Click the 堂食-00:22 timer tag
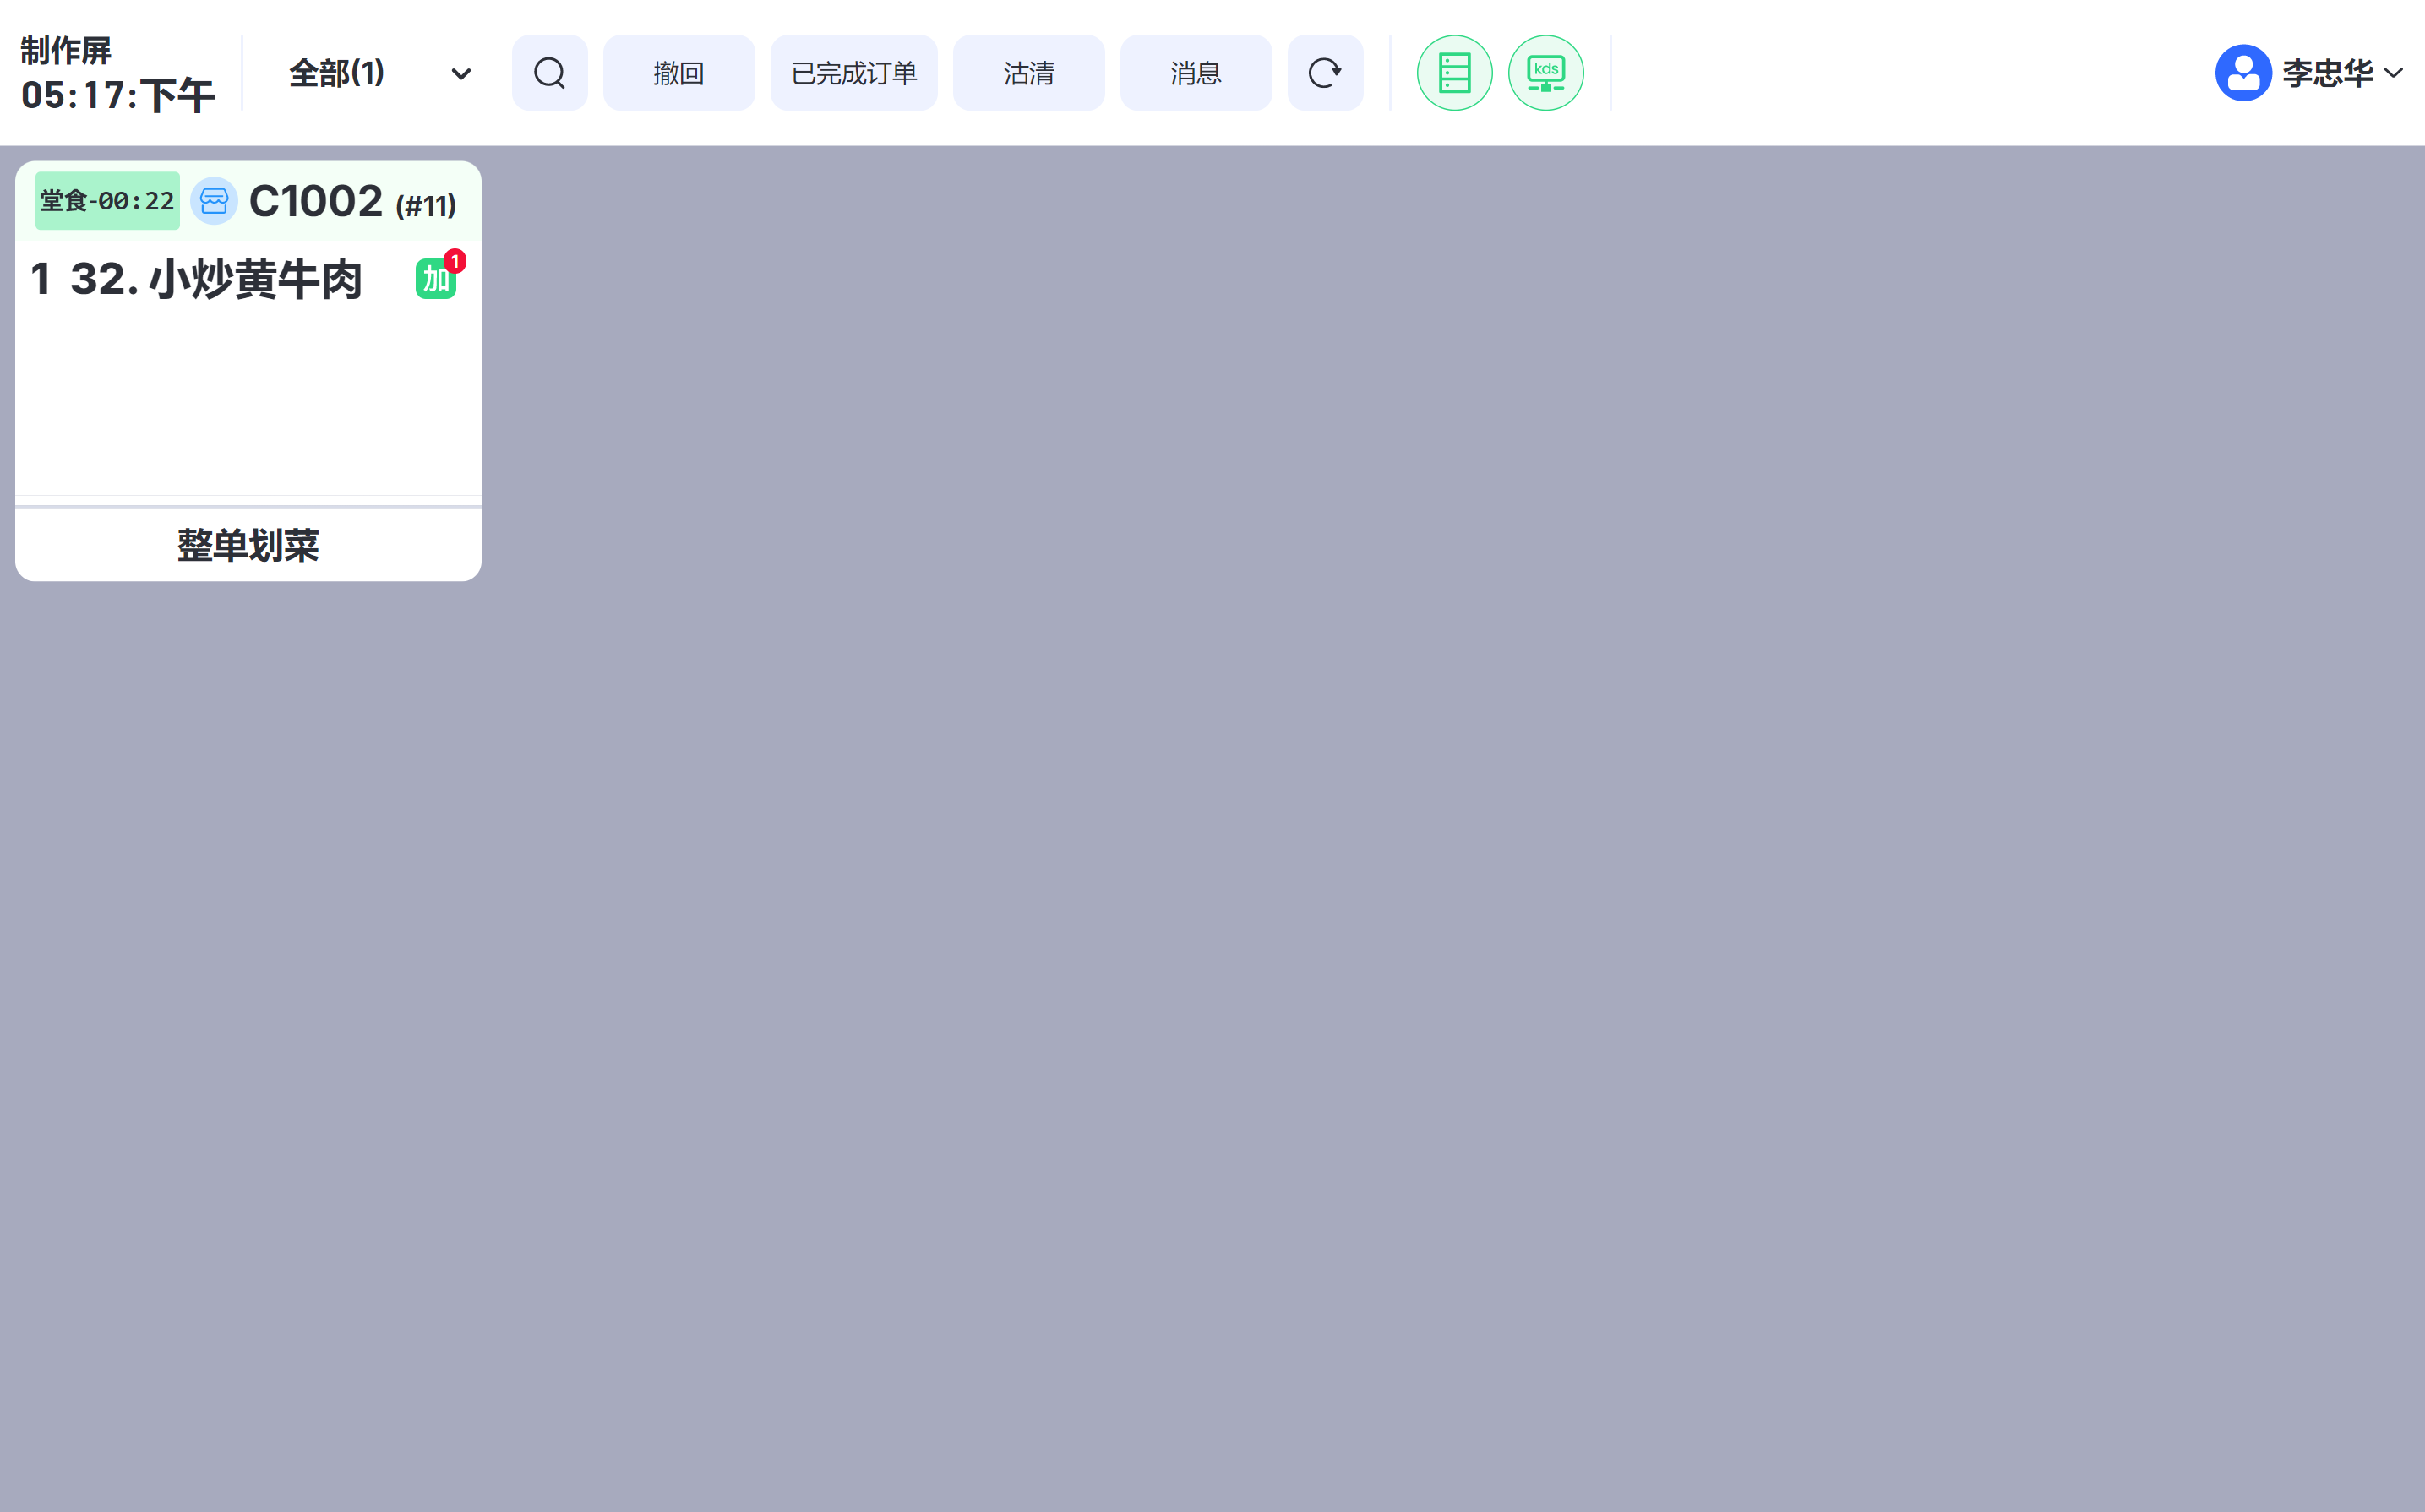 107,201
